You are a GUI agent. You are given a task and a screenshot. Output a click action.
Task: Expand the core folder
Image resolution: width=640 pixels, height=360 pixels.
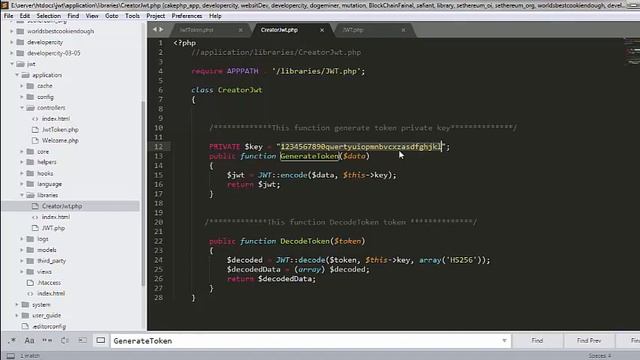[22, 151]
